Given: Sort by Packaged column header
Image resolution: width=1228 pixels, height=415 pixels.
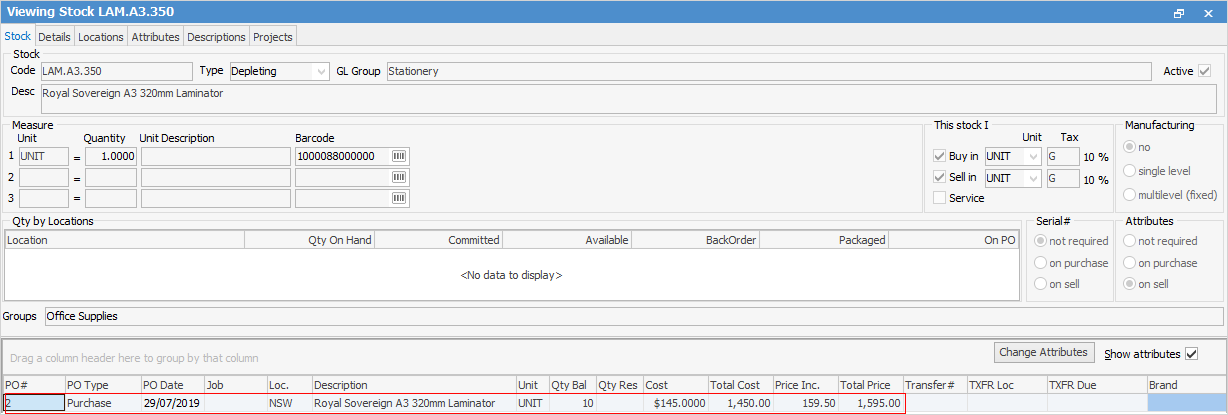Looking at the screenshot, I should pos(824,240).
